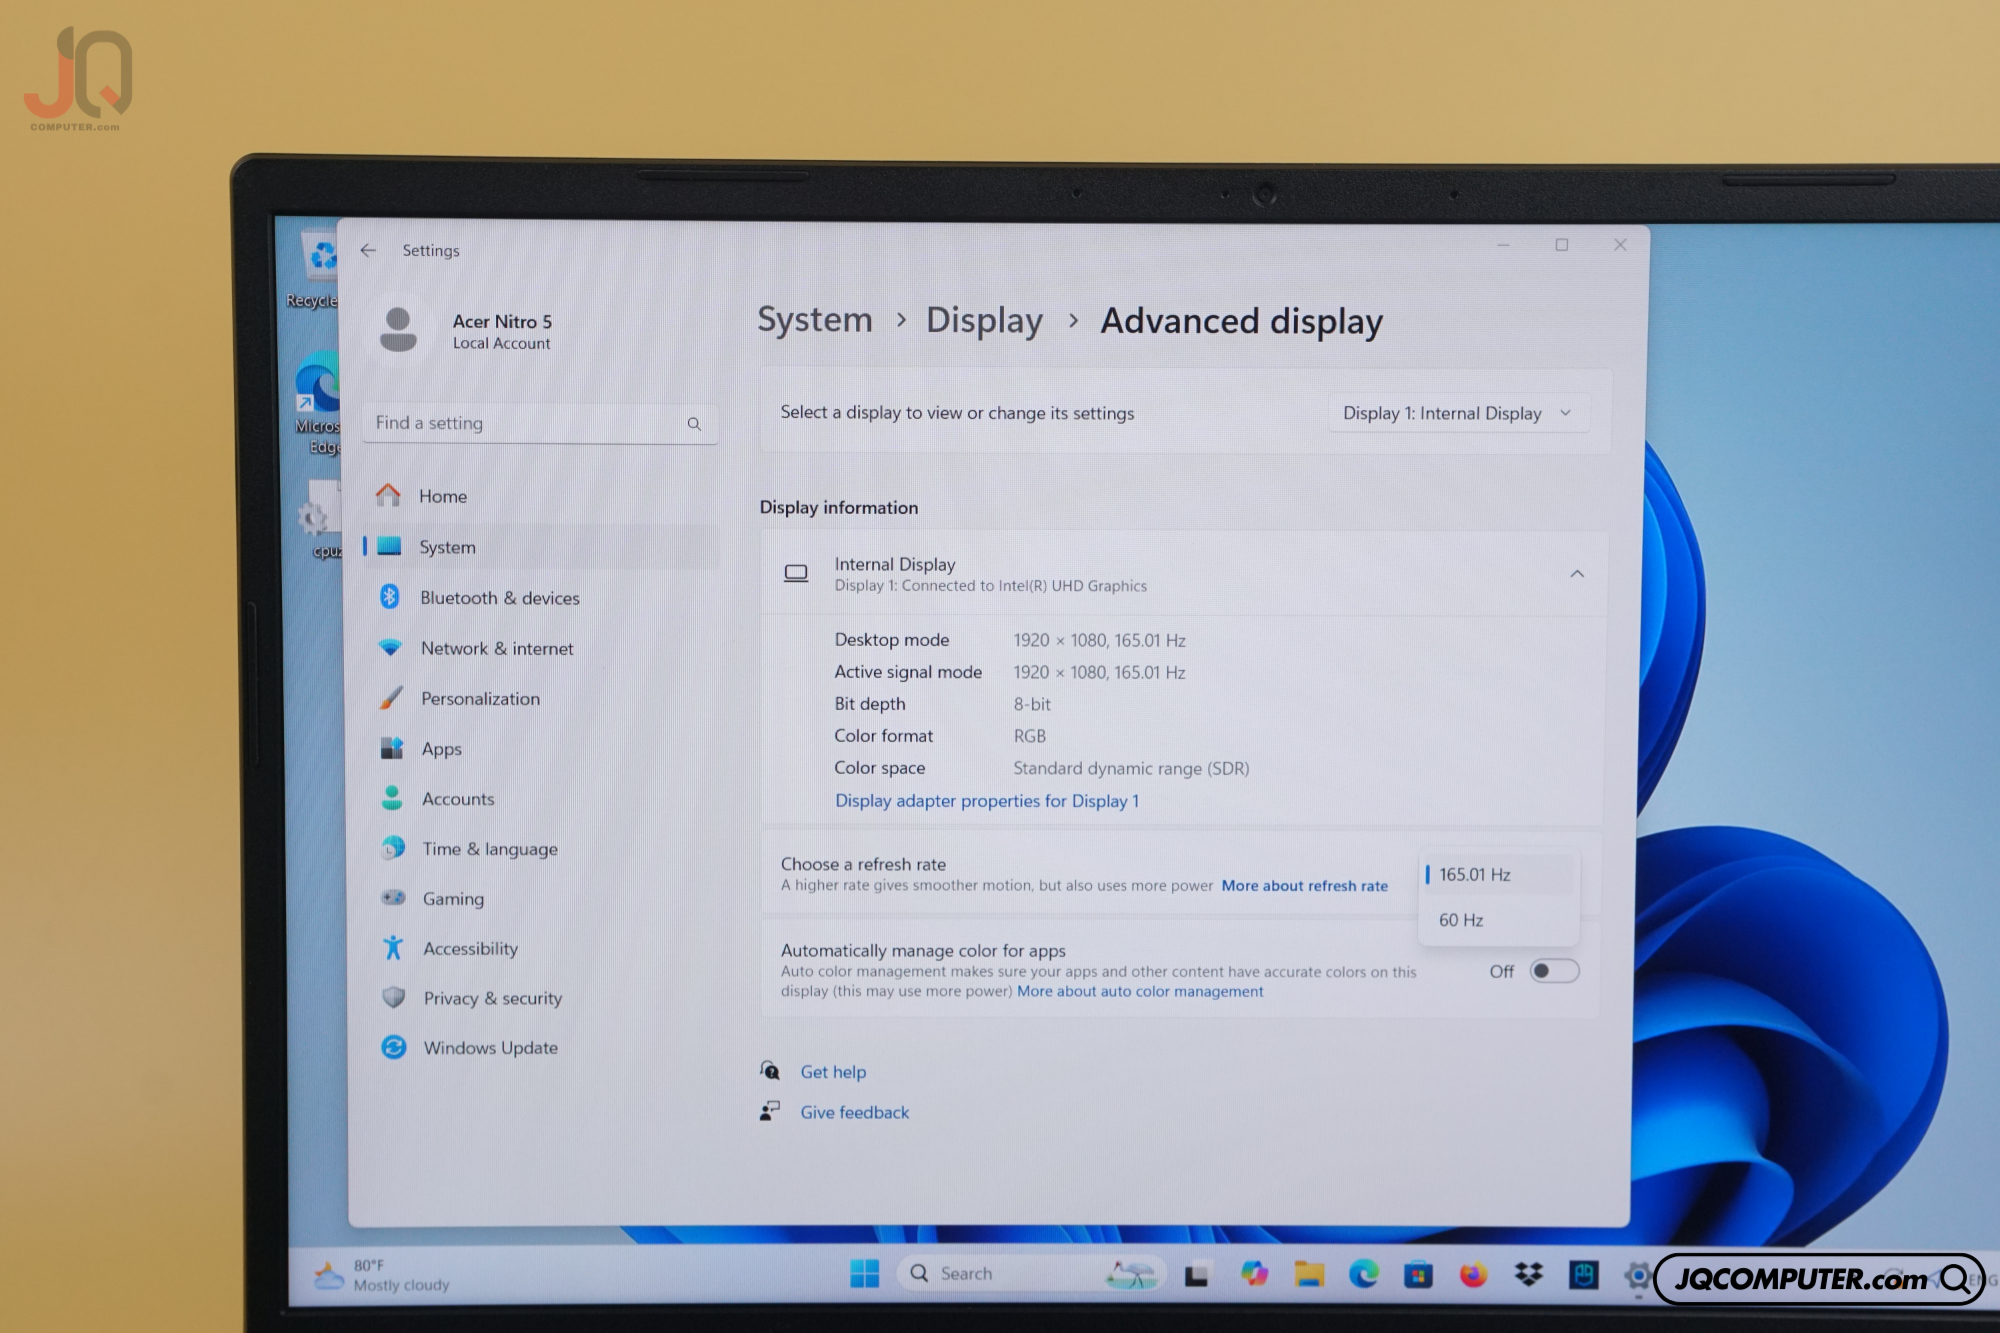2000x1333 pixels.
Task: Click the RGB color format value
Action: tap(1030, 736)
